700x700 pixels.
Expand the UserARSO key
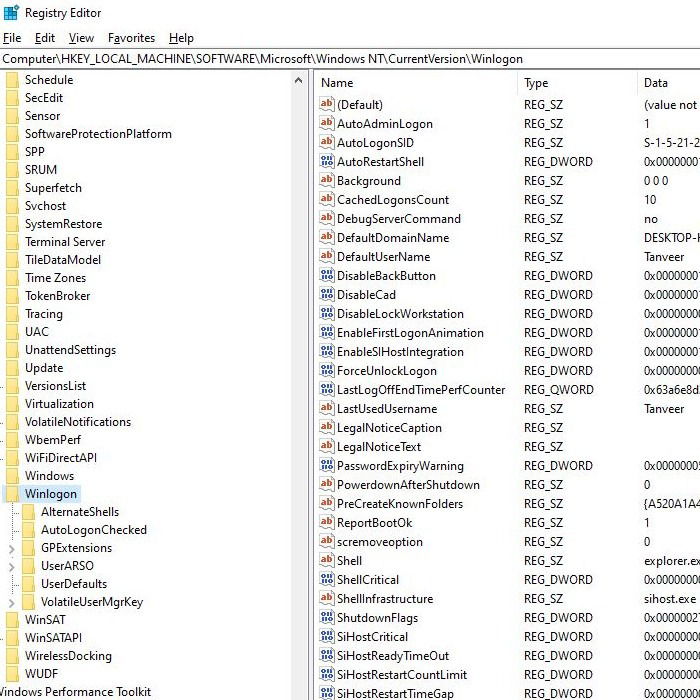point(12,566)
